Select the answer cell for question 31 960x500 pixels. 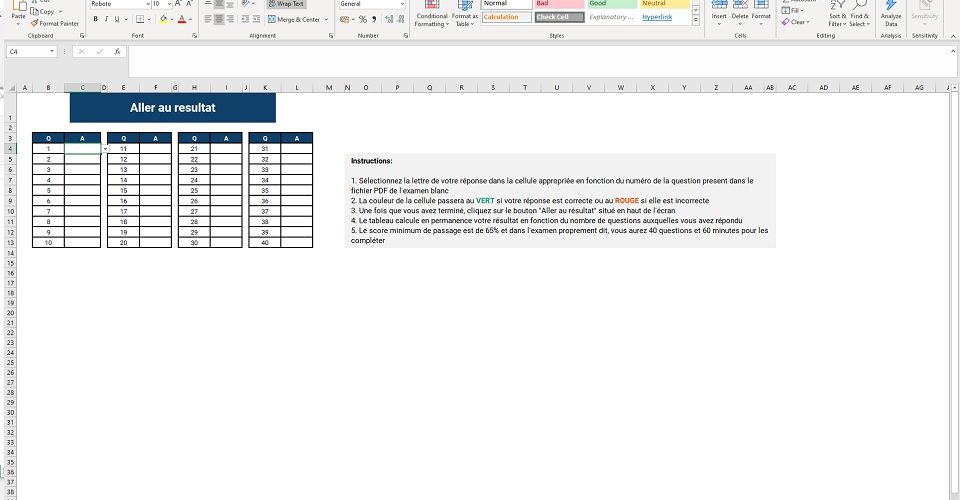[x=297, y=149]
